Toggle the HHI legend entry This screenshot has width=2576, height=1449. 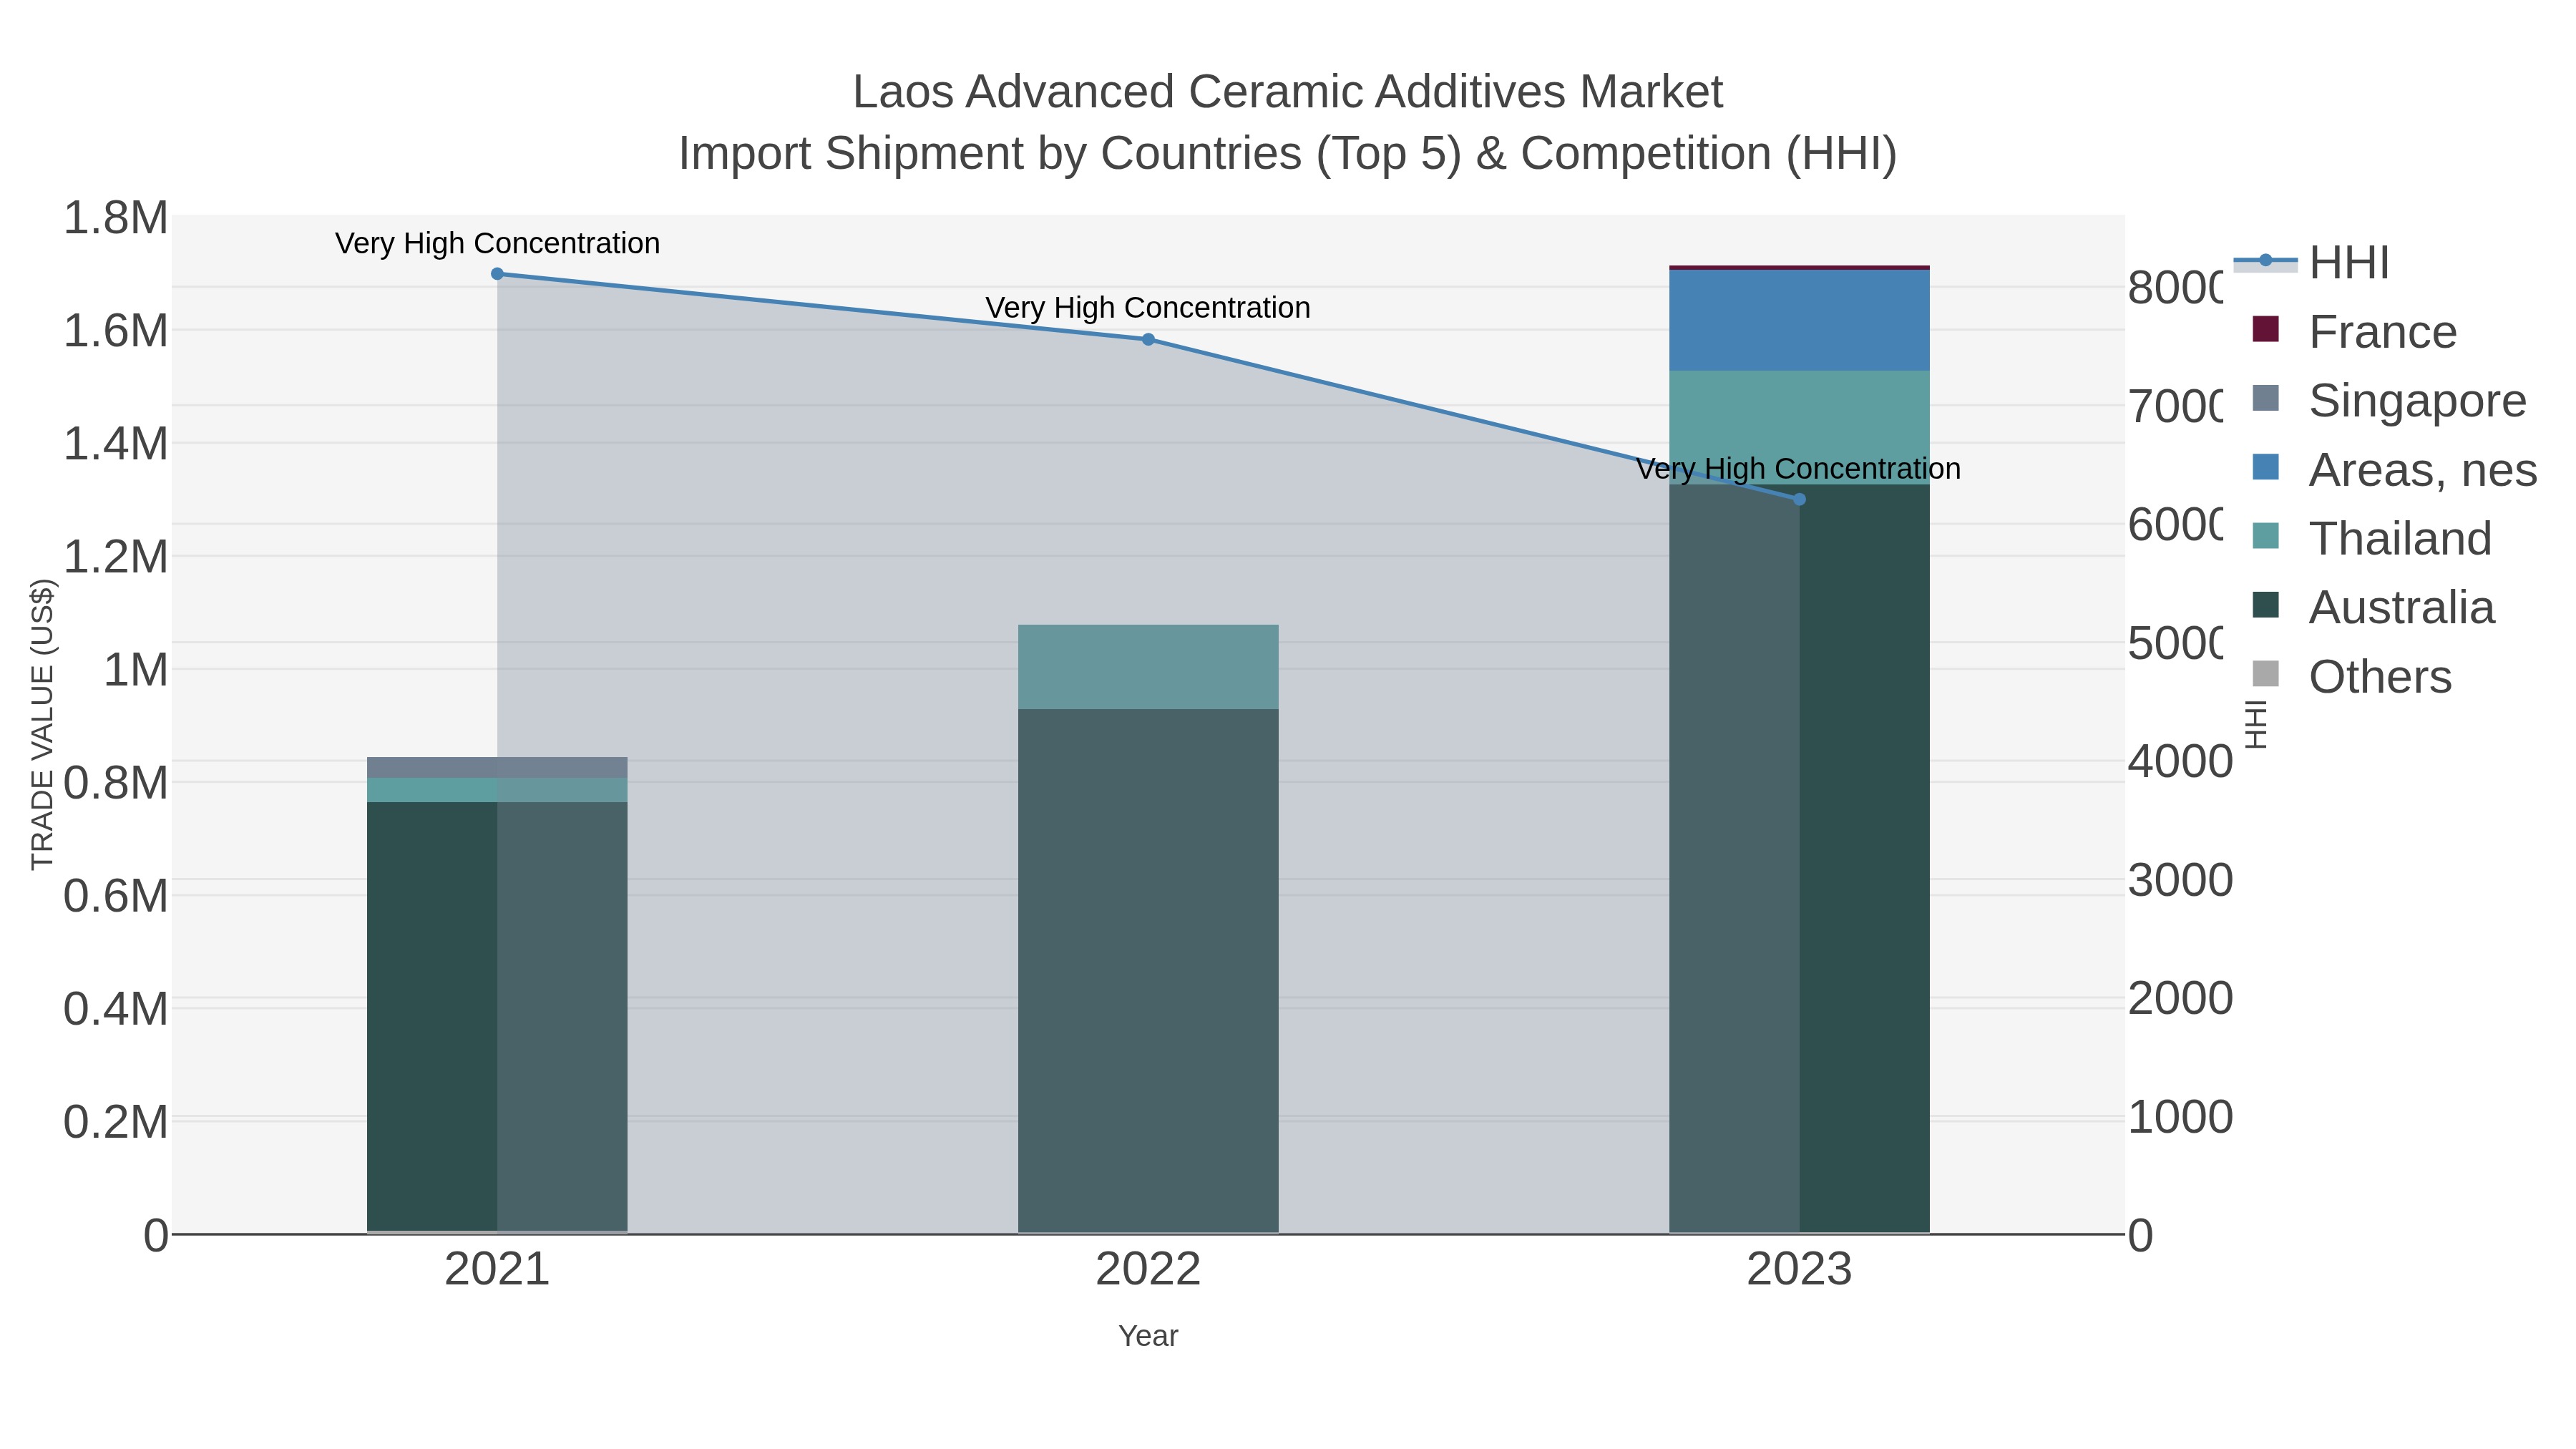tap(2311, 262)
